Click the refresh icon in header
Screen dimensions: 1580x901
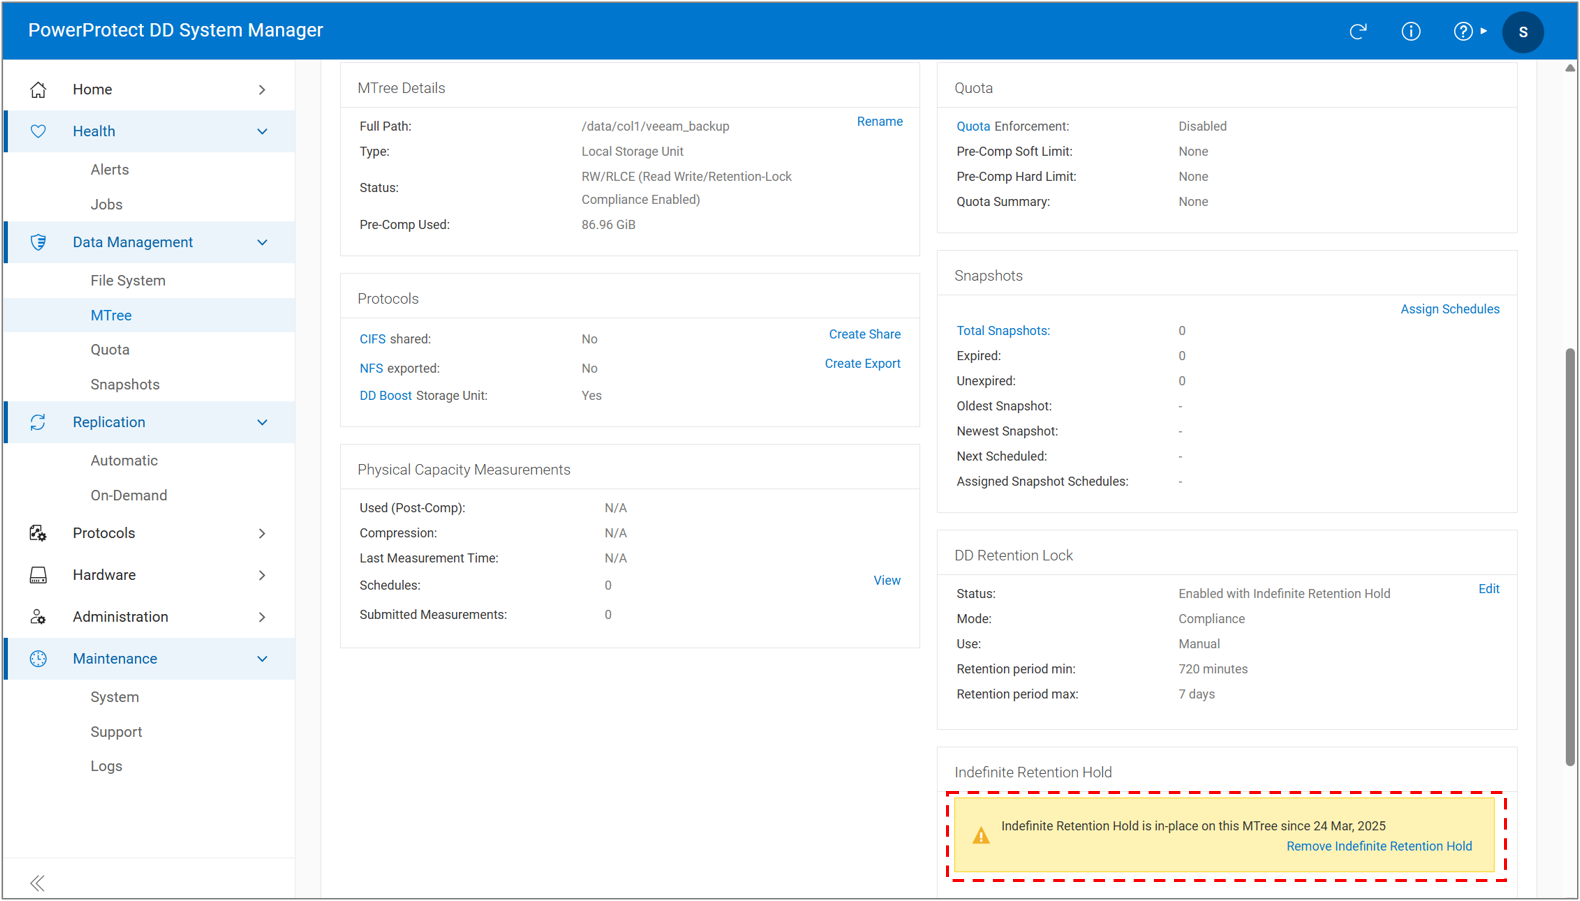coord(1358,31)
